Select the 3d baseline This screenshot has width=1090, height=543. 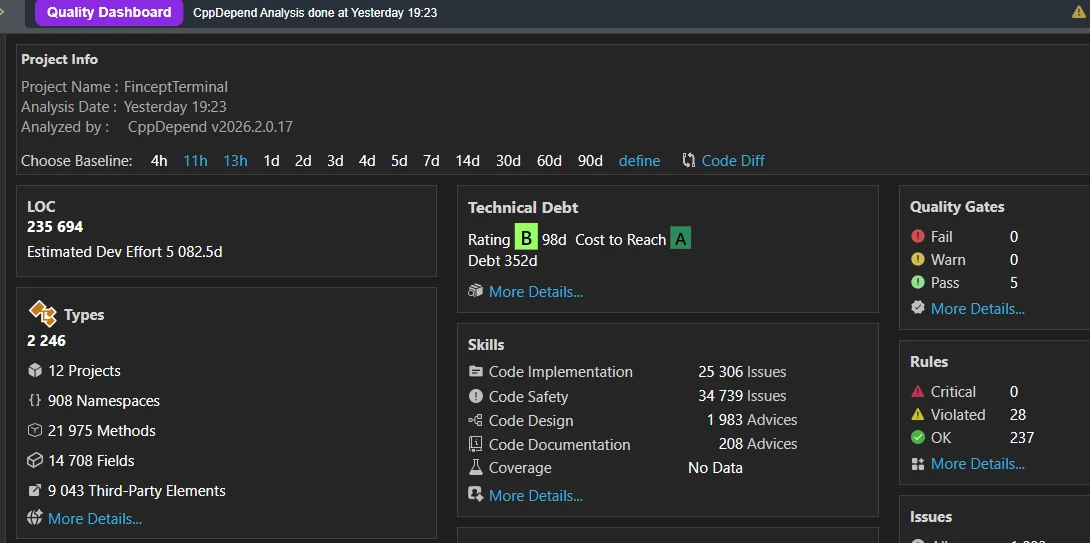[x=335, y=161]
